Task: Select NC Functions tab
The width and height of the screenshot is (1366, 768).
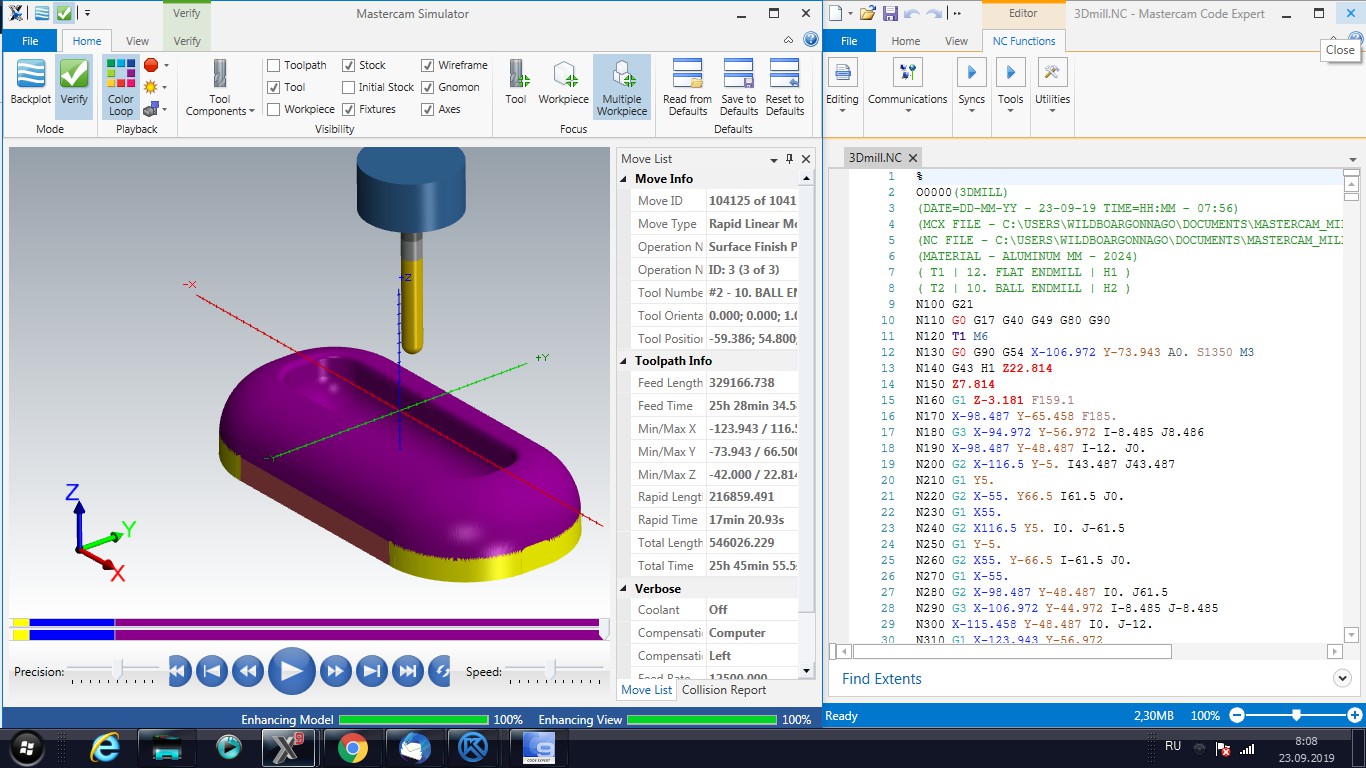Action: click(1024, 41)
